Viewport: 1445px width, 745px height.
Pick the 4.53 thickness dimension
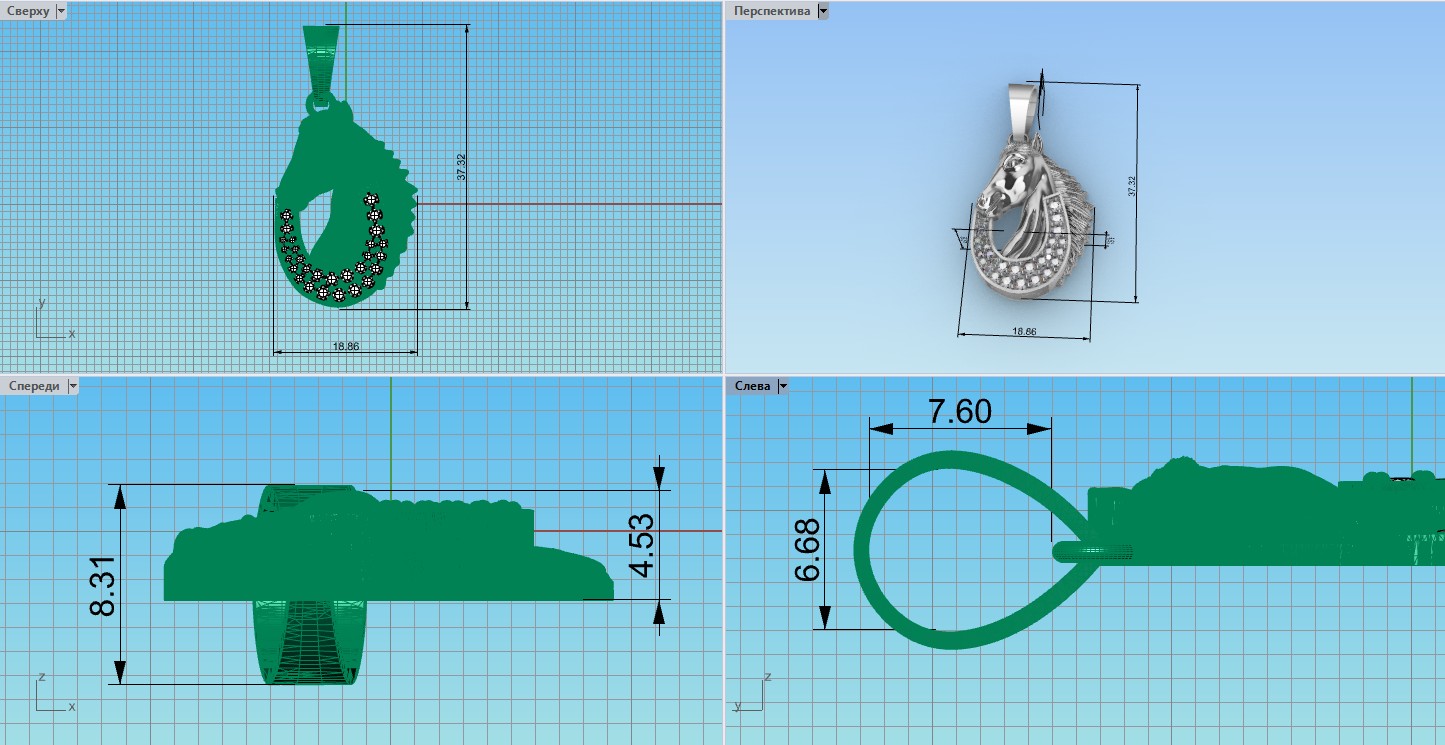pos(641,545)
